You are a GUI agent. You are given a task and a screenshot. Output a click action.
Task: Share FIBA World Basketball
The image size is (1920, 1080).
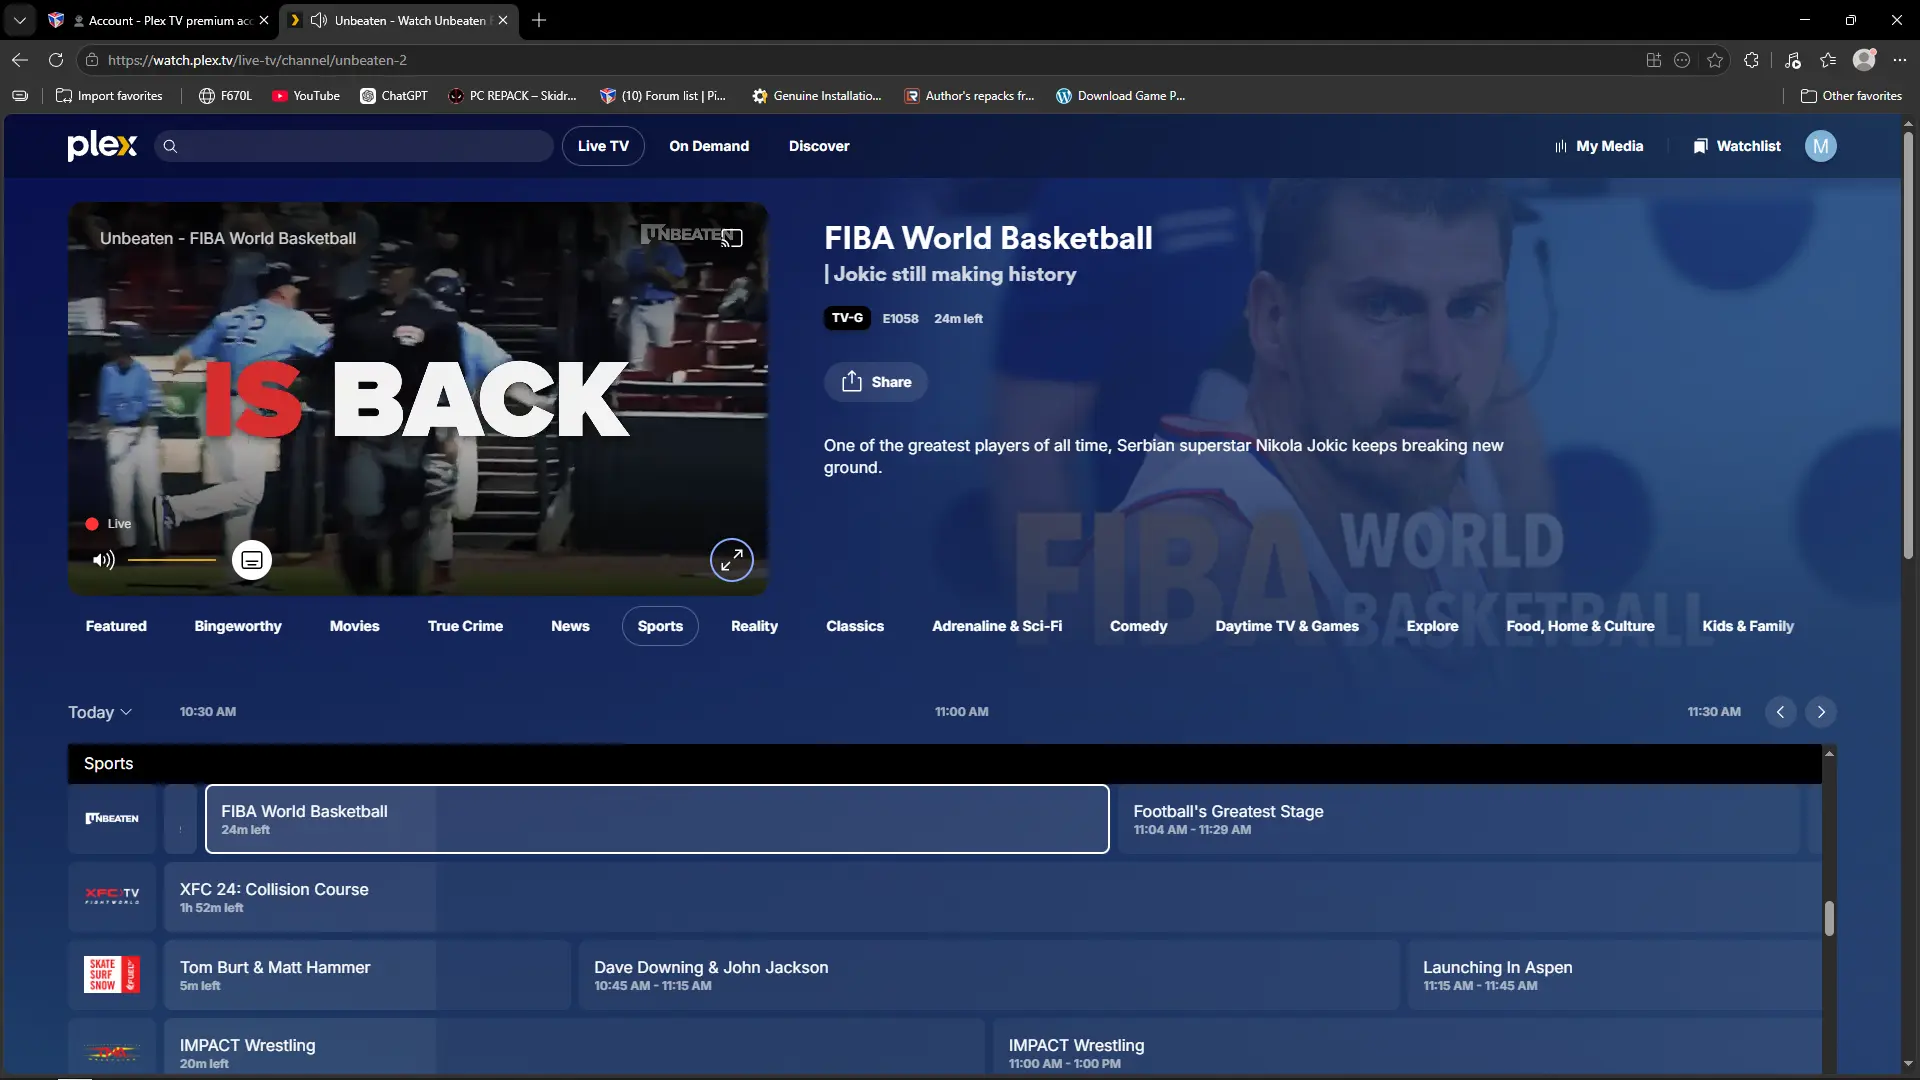pos(876,382)
